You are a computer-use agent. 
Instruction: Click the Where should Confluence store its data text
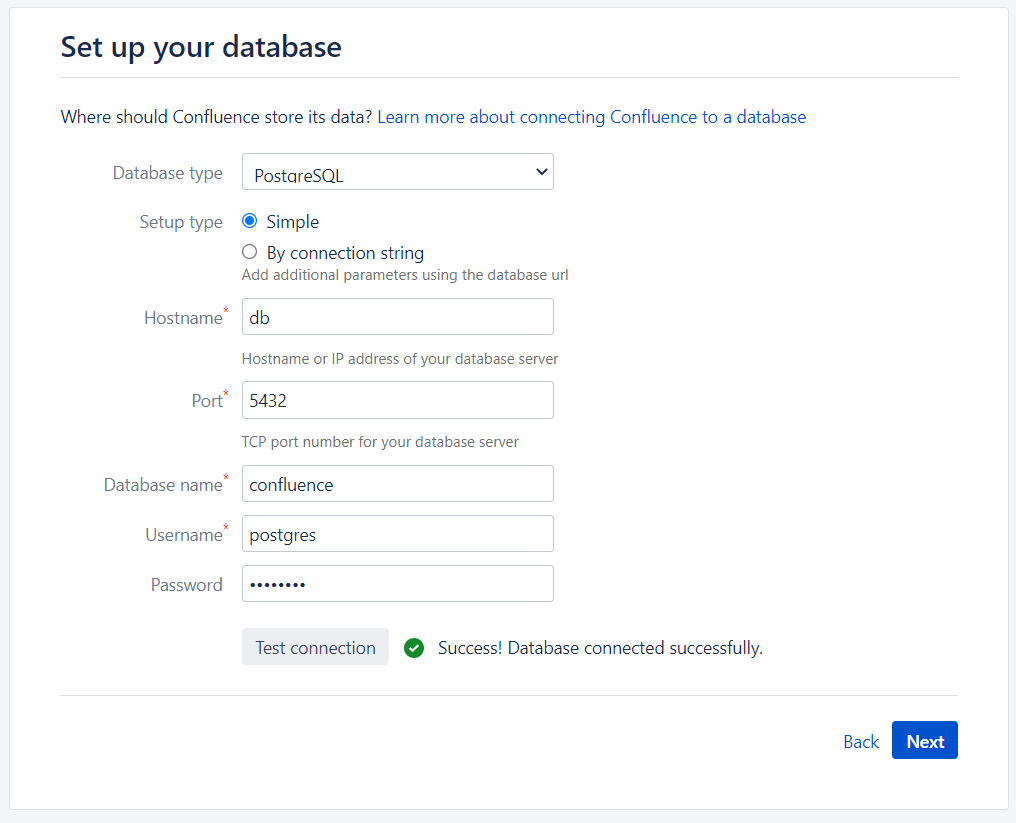(x=216, y=117)
